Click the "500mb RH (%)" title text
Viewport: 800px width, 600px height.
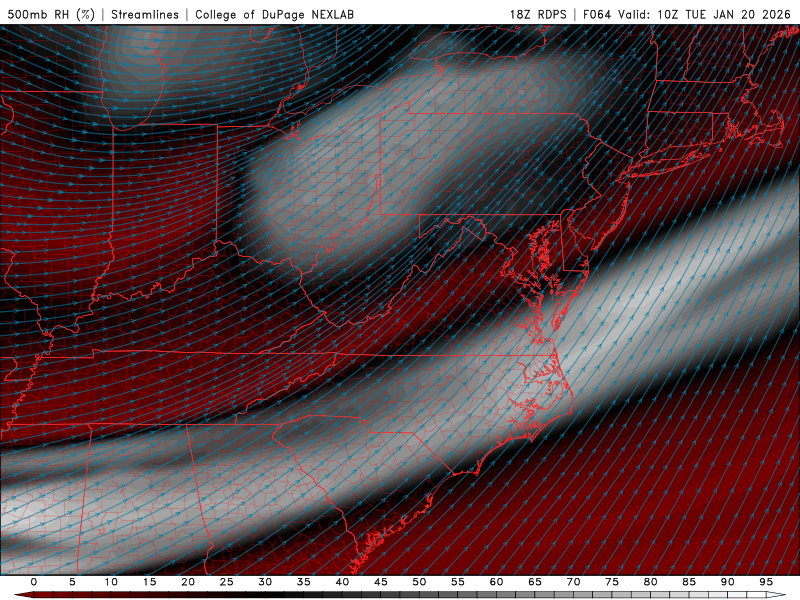[51, 14]
